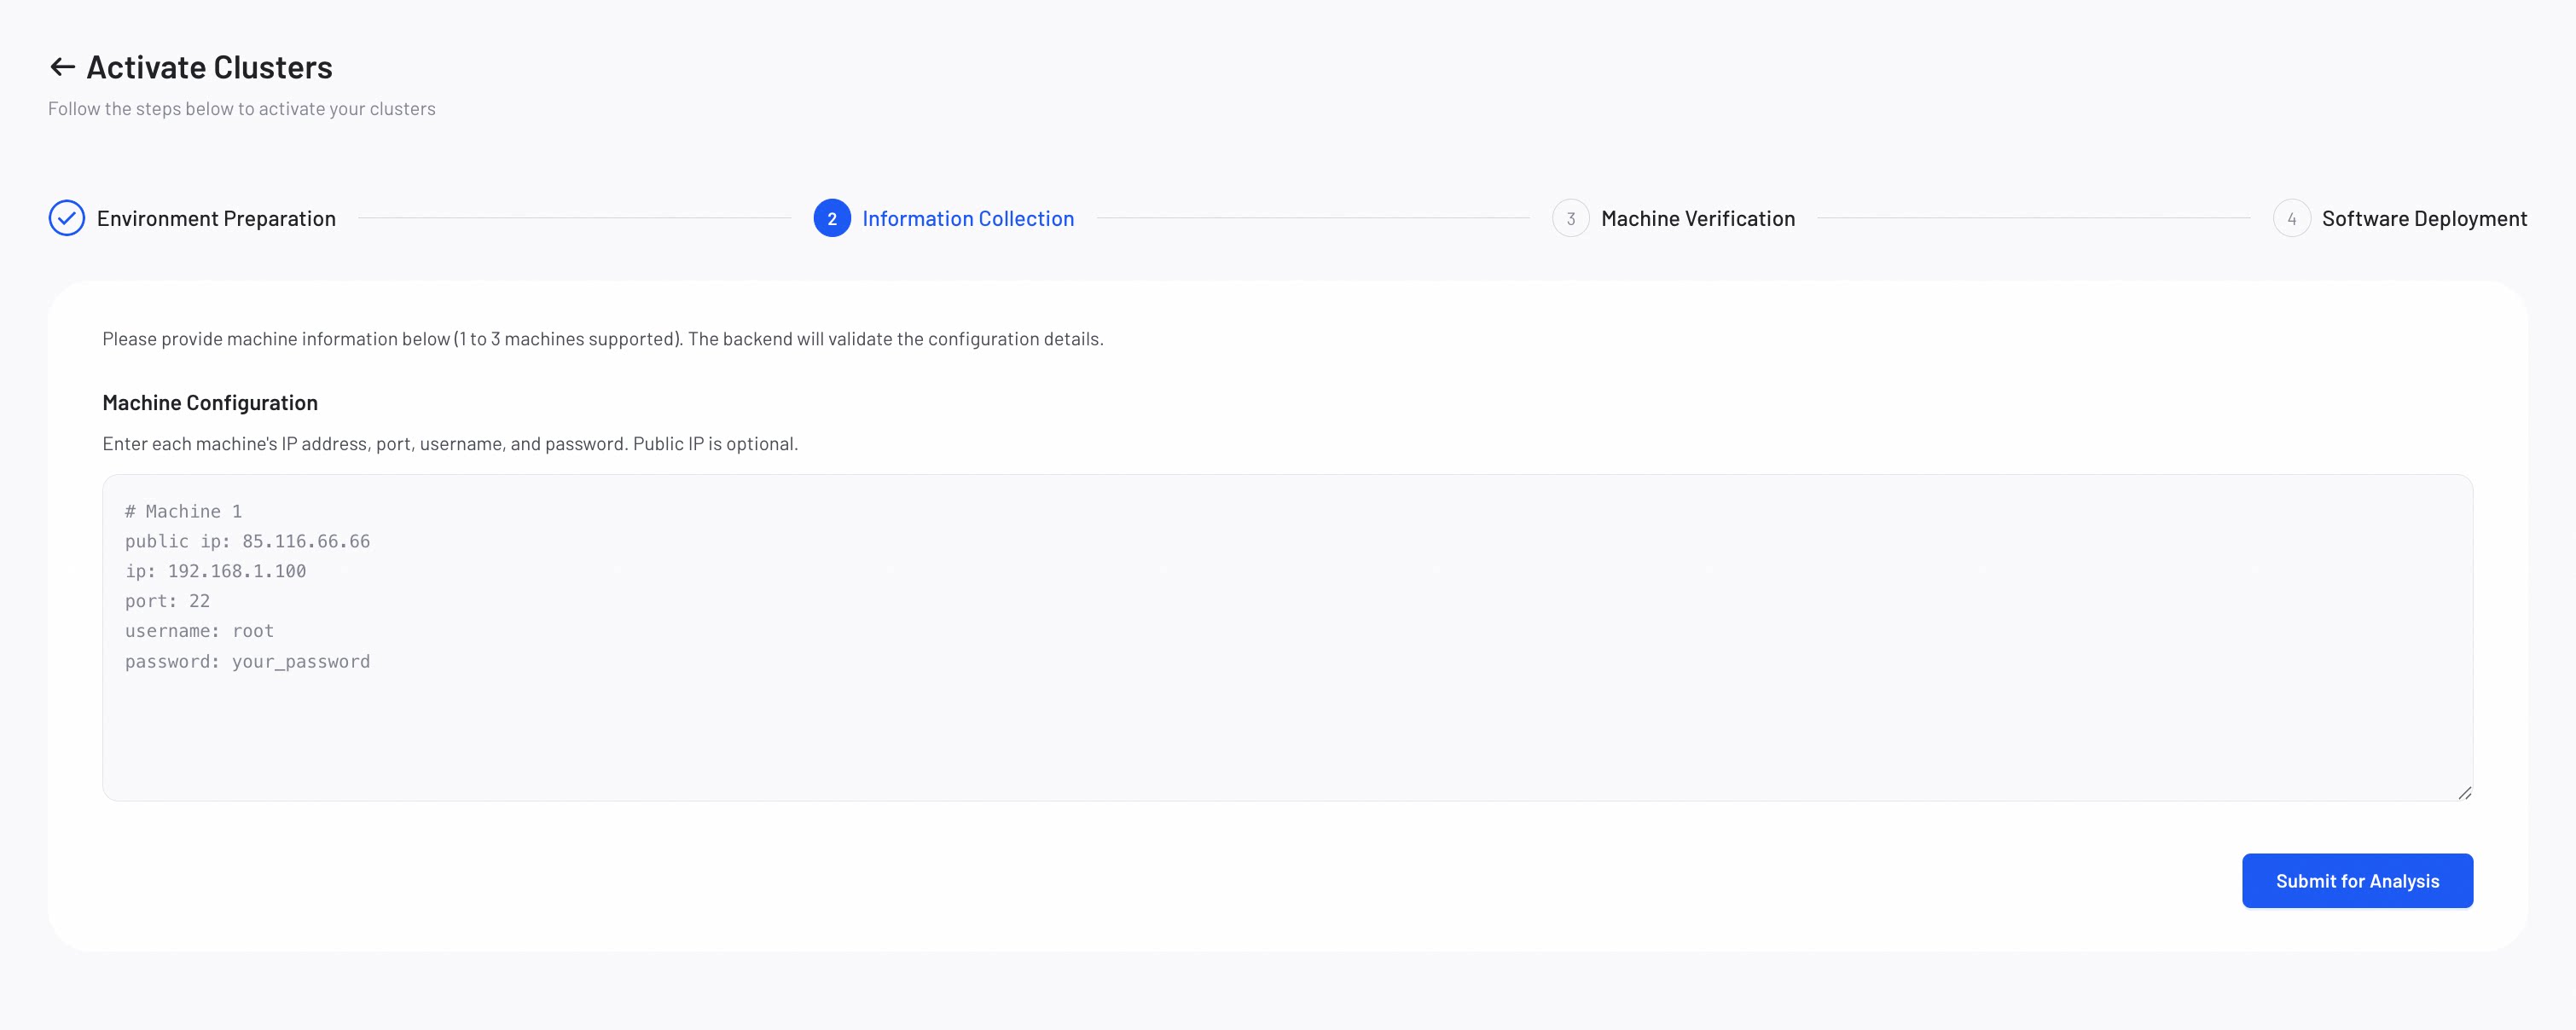Click the username: root line in textarea
The height and width of the screenshot is (1030, 2576).
pos(199,631)
